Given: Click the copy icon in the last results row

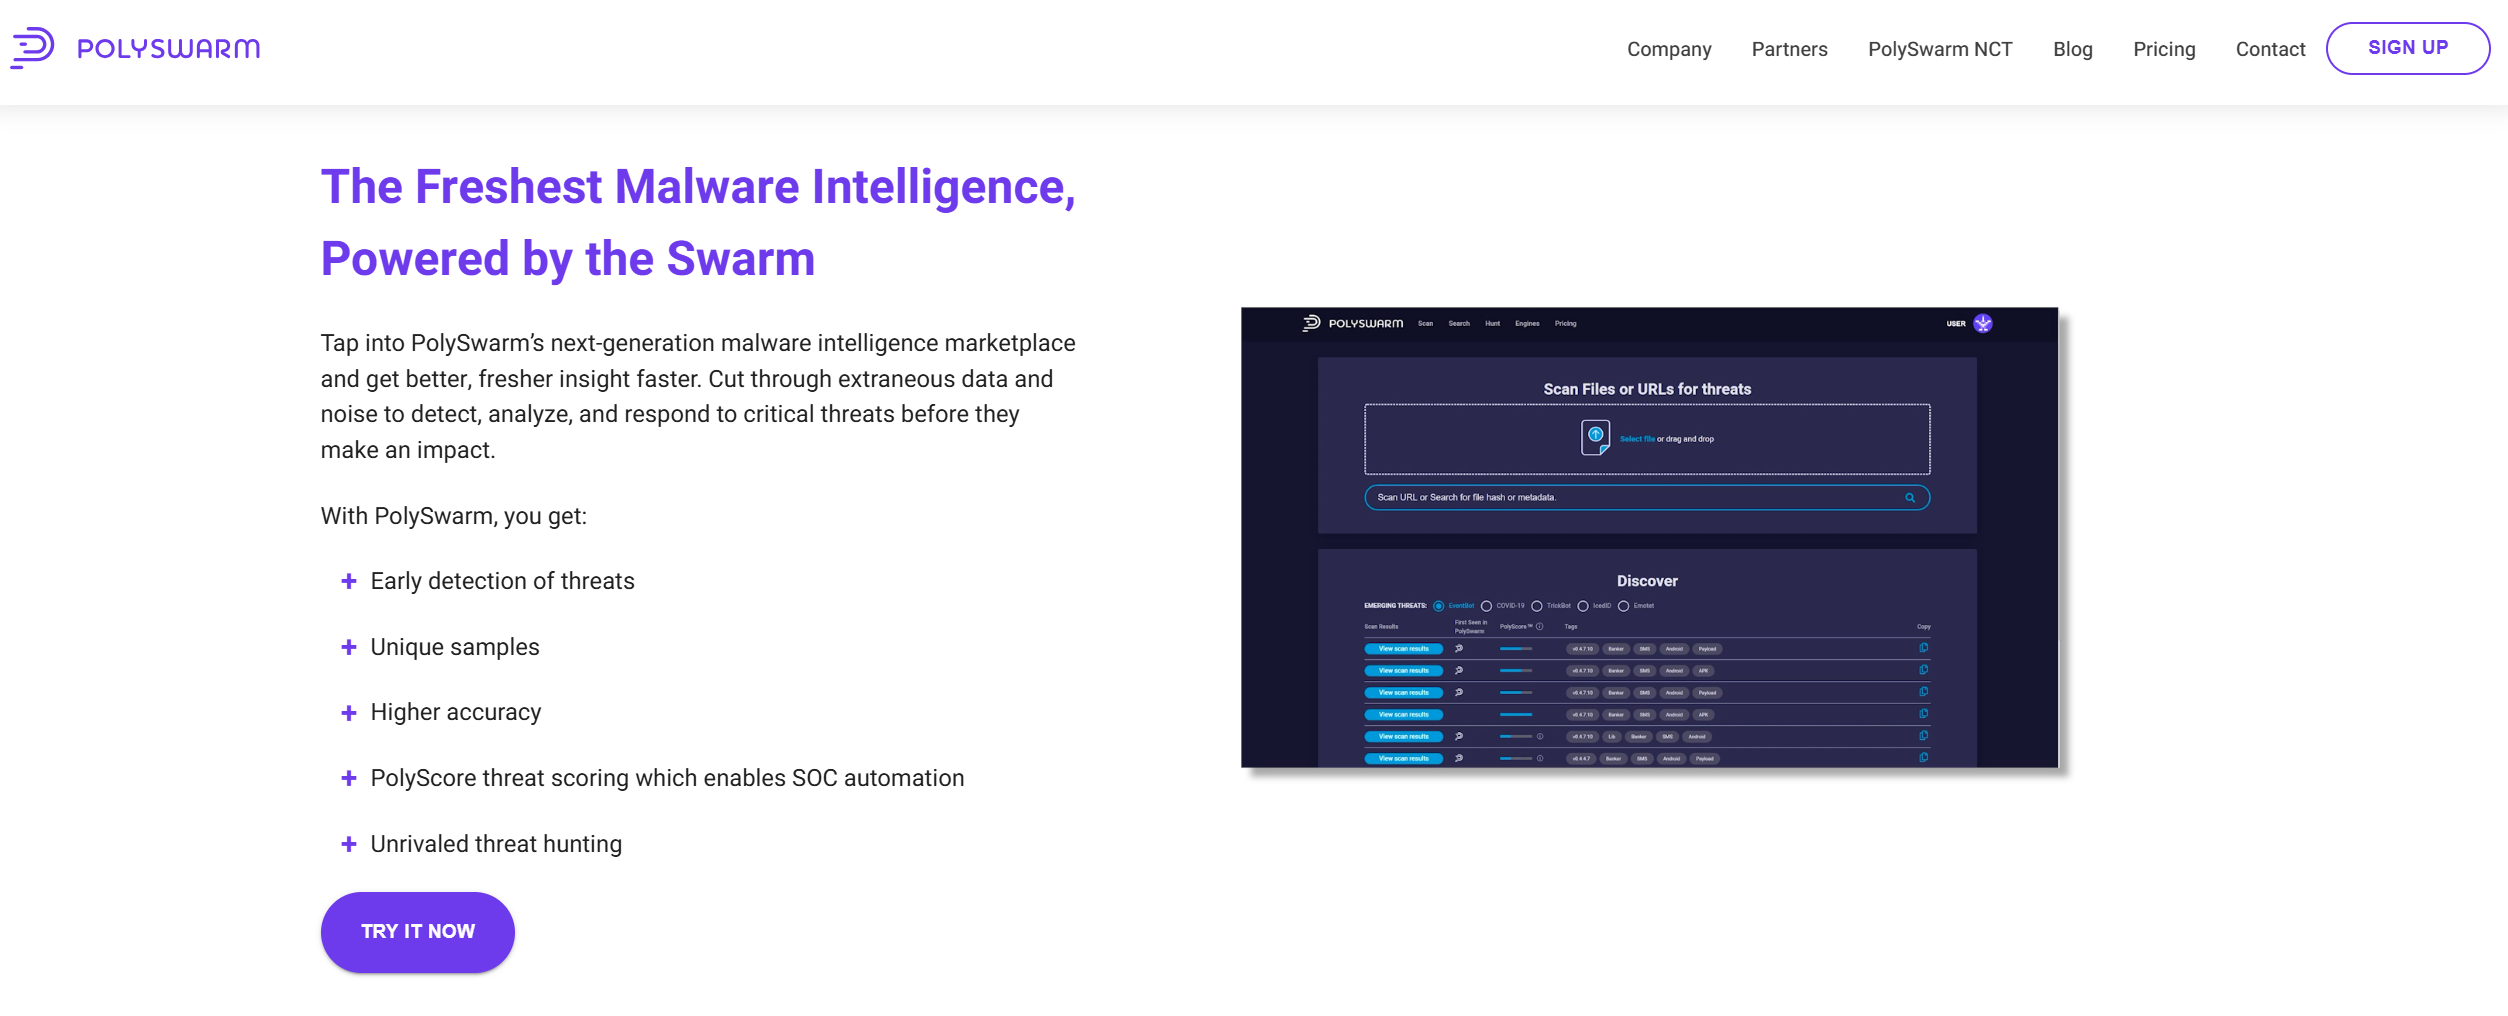Looking at the screenshot, I should click(x=1923, y=758).
